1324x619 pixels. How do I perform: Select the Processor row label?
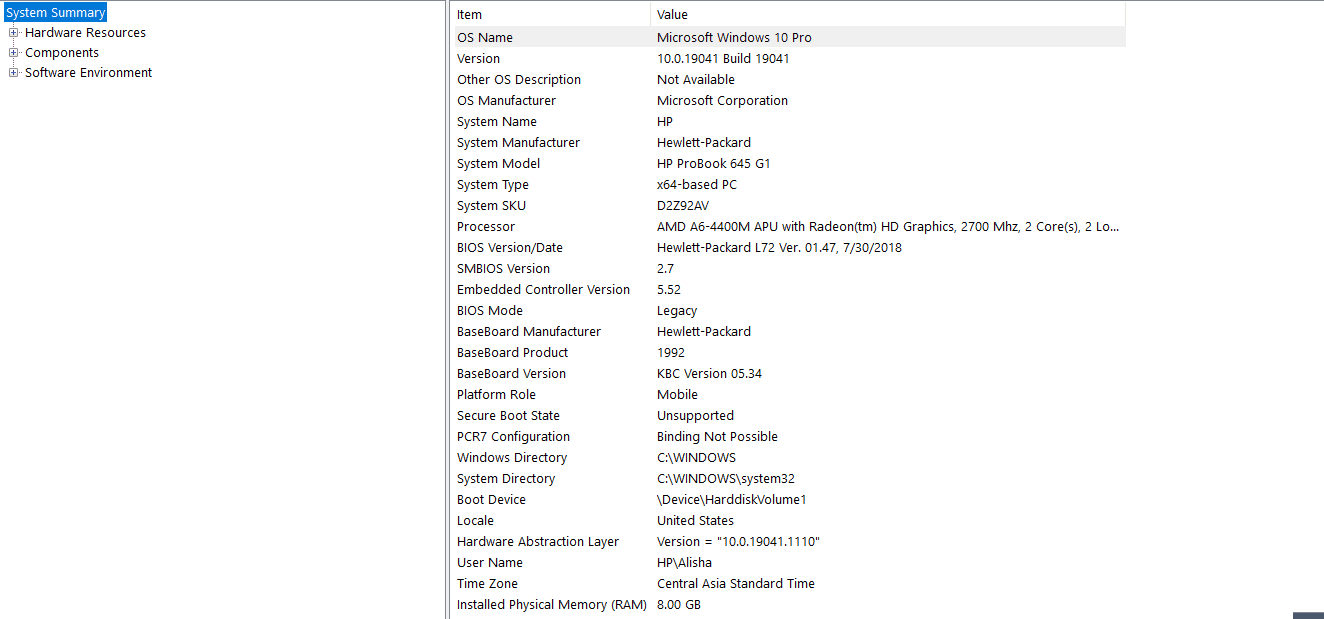(x=486, y=226)
